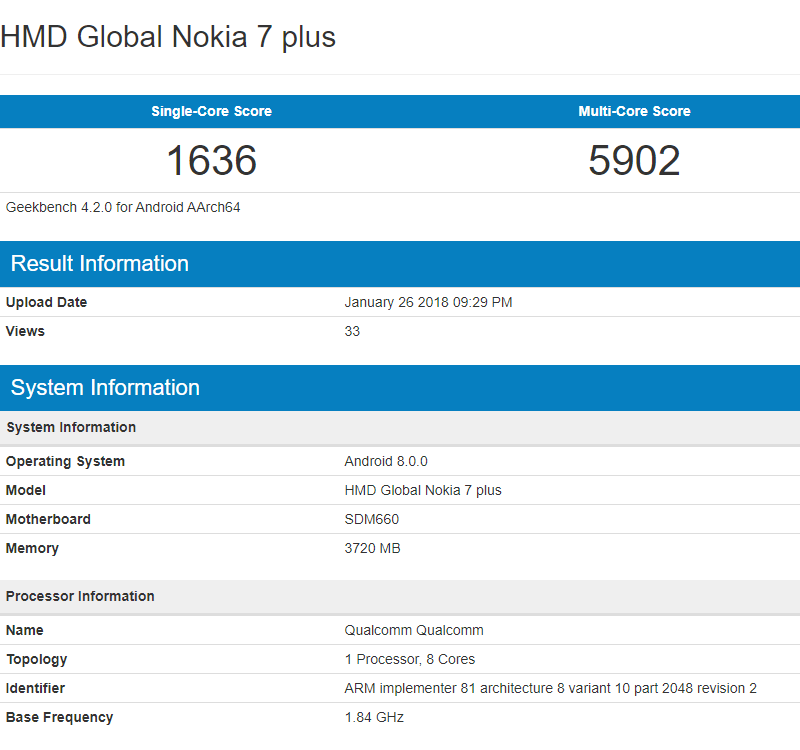Image resolution: width=800 pixels, height=750 pixels.
Task: Click the Views count value 33
Action: coord(352,331)
